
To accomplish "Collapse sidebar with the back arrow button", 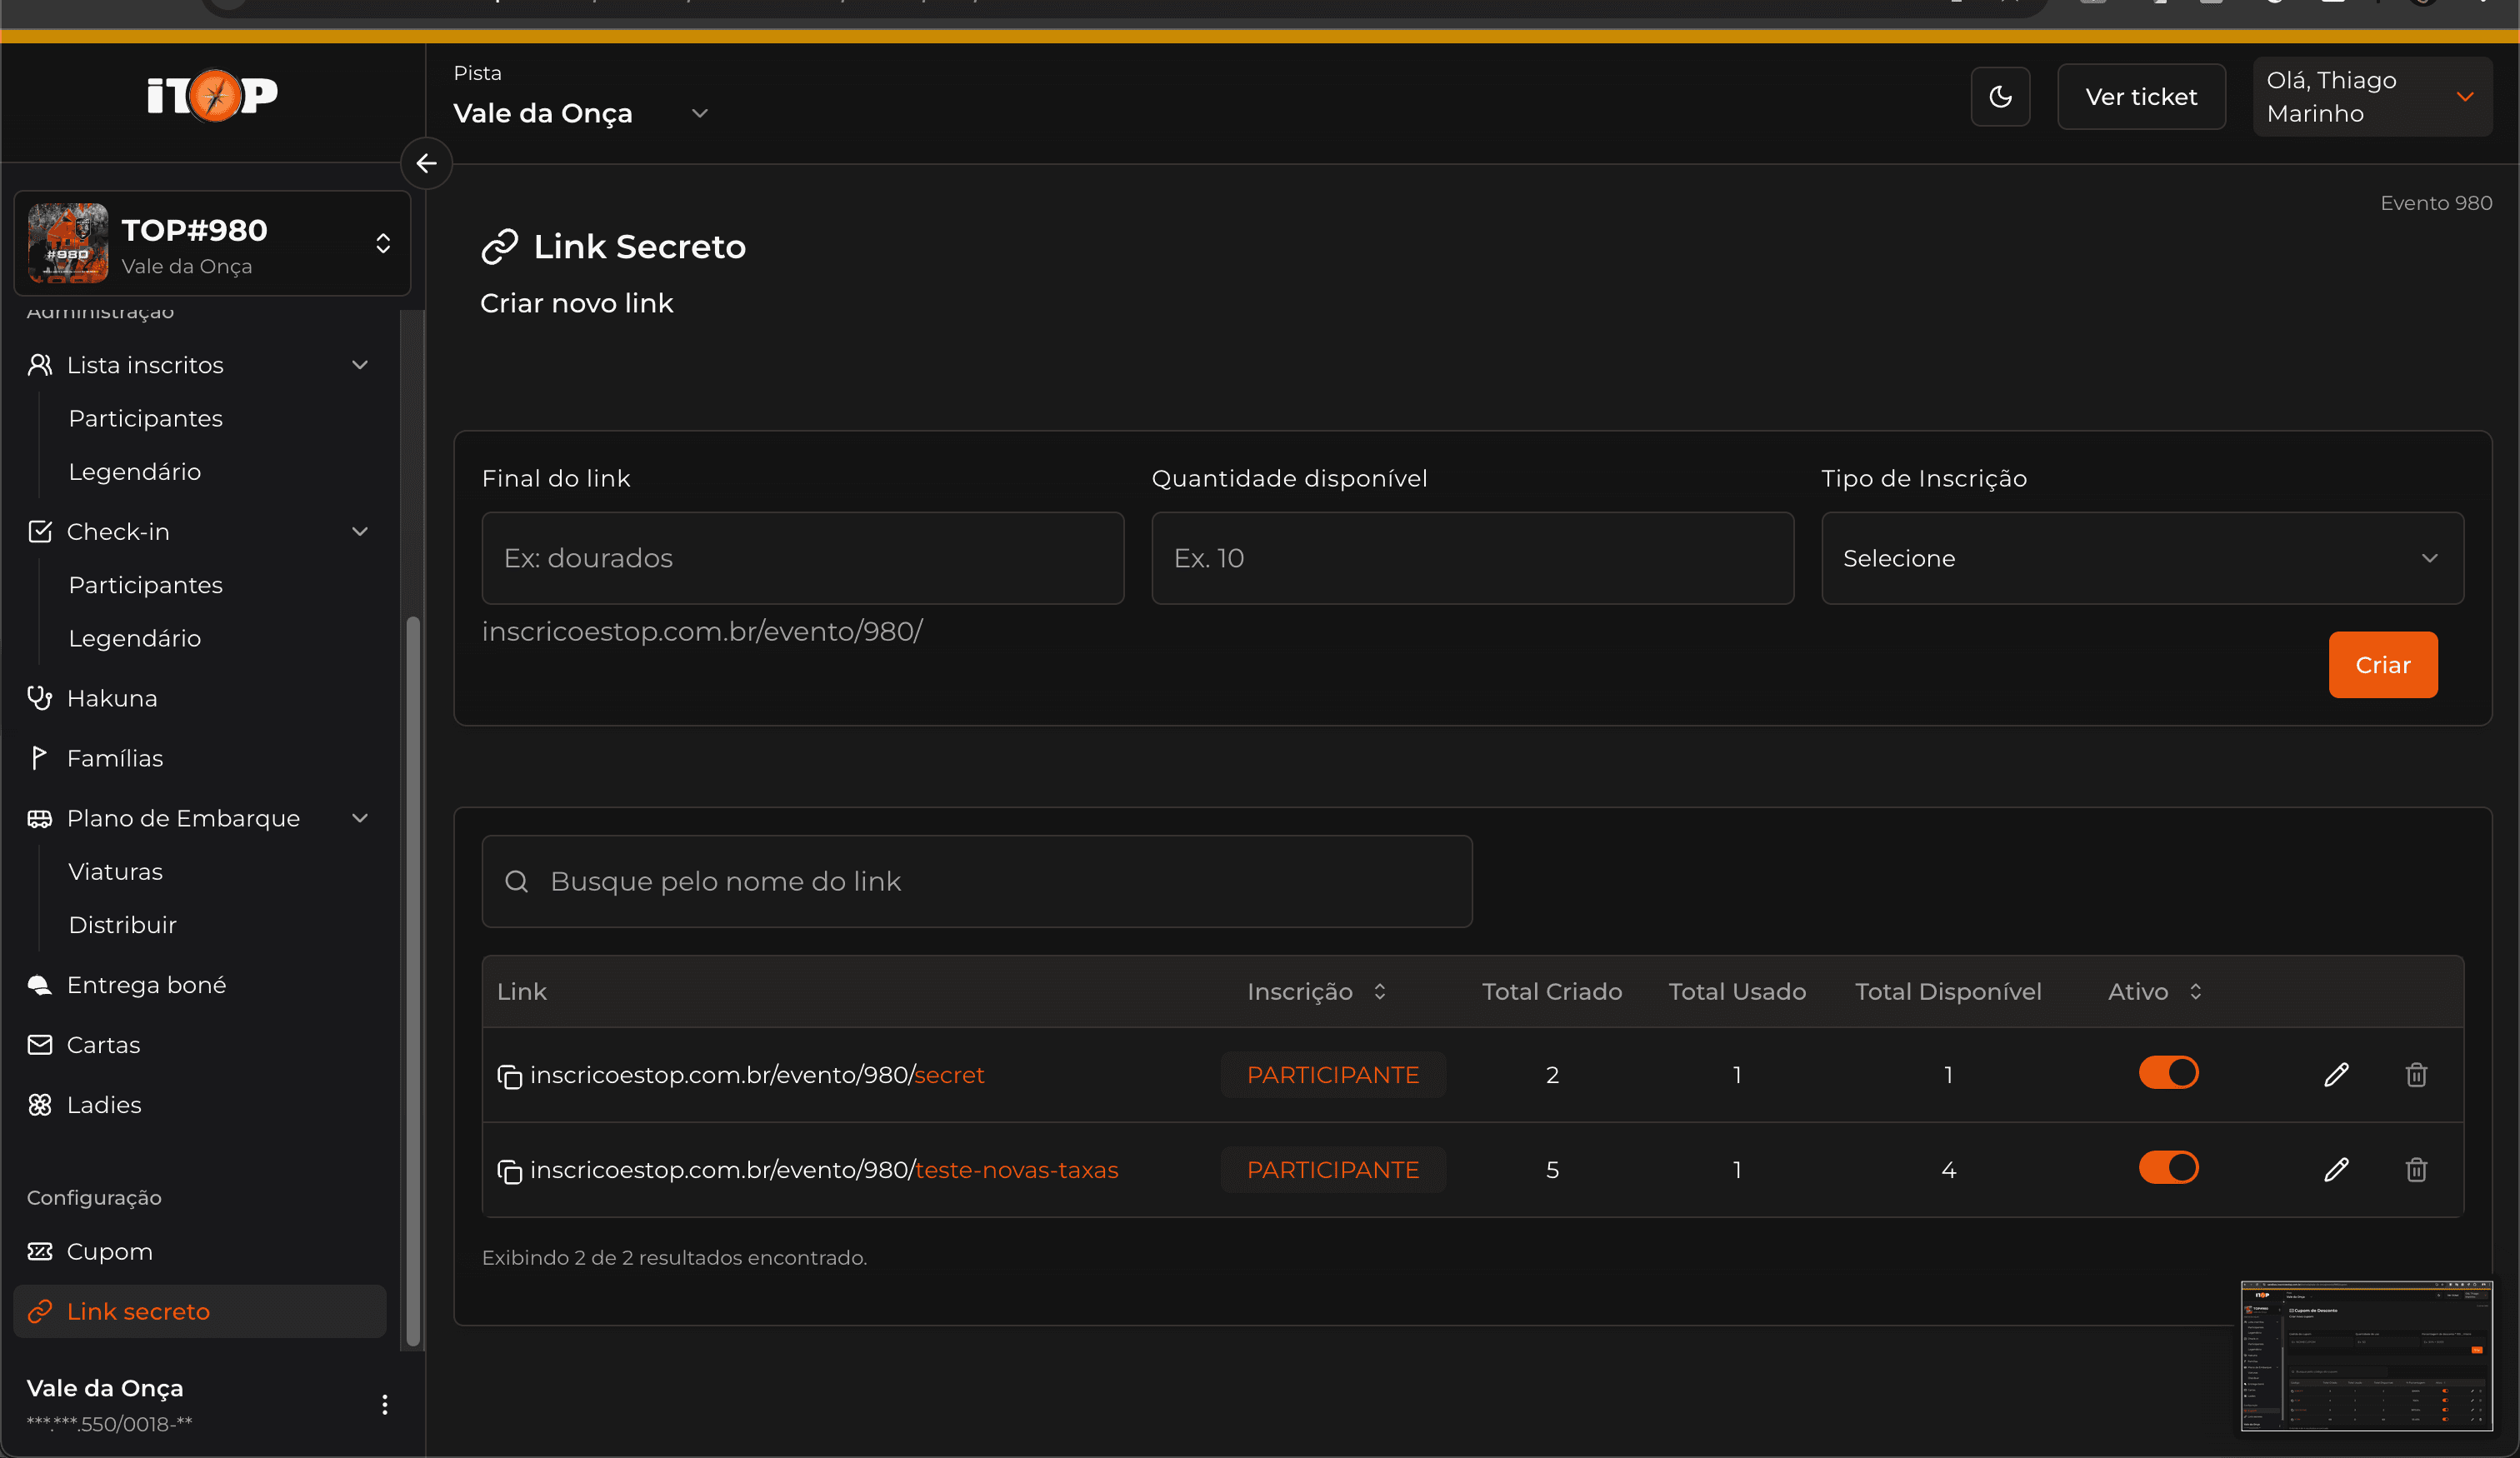I will point(427,163).
